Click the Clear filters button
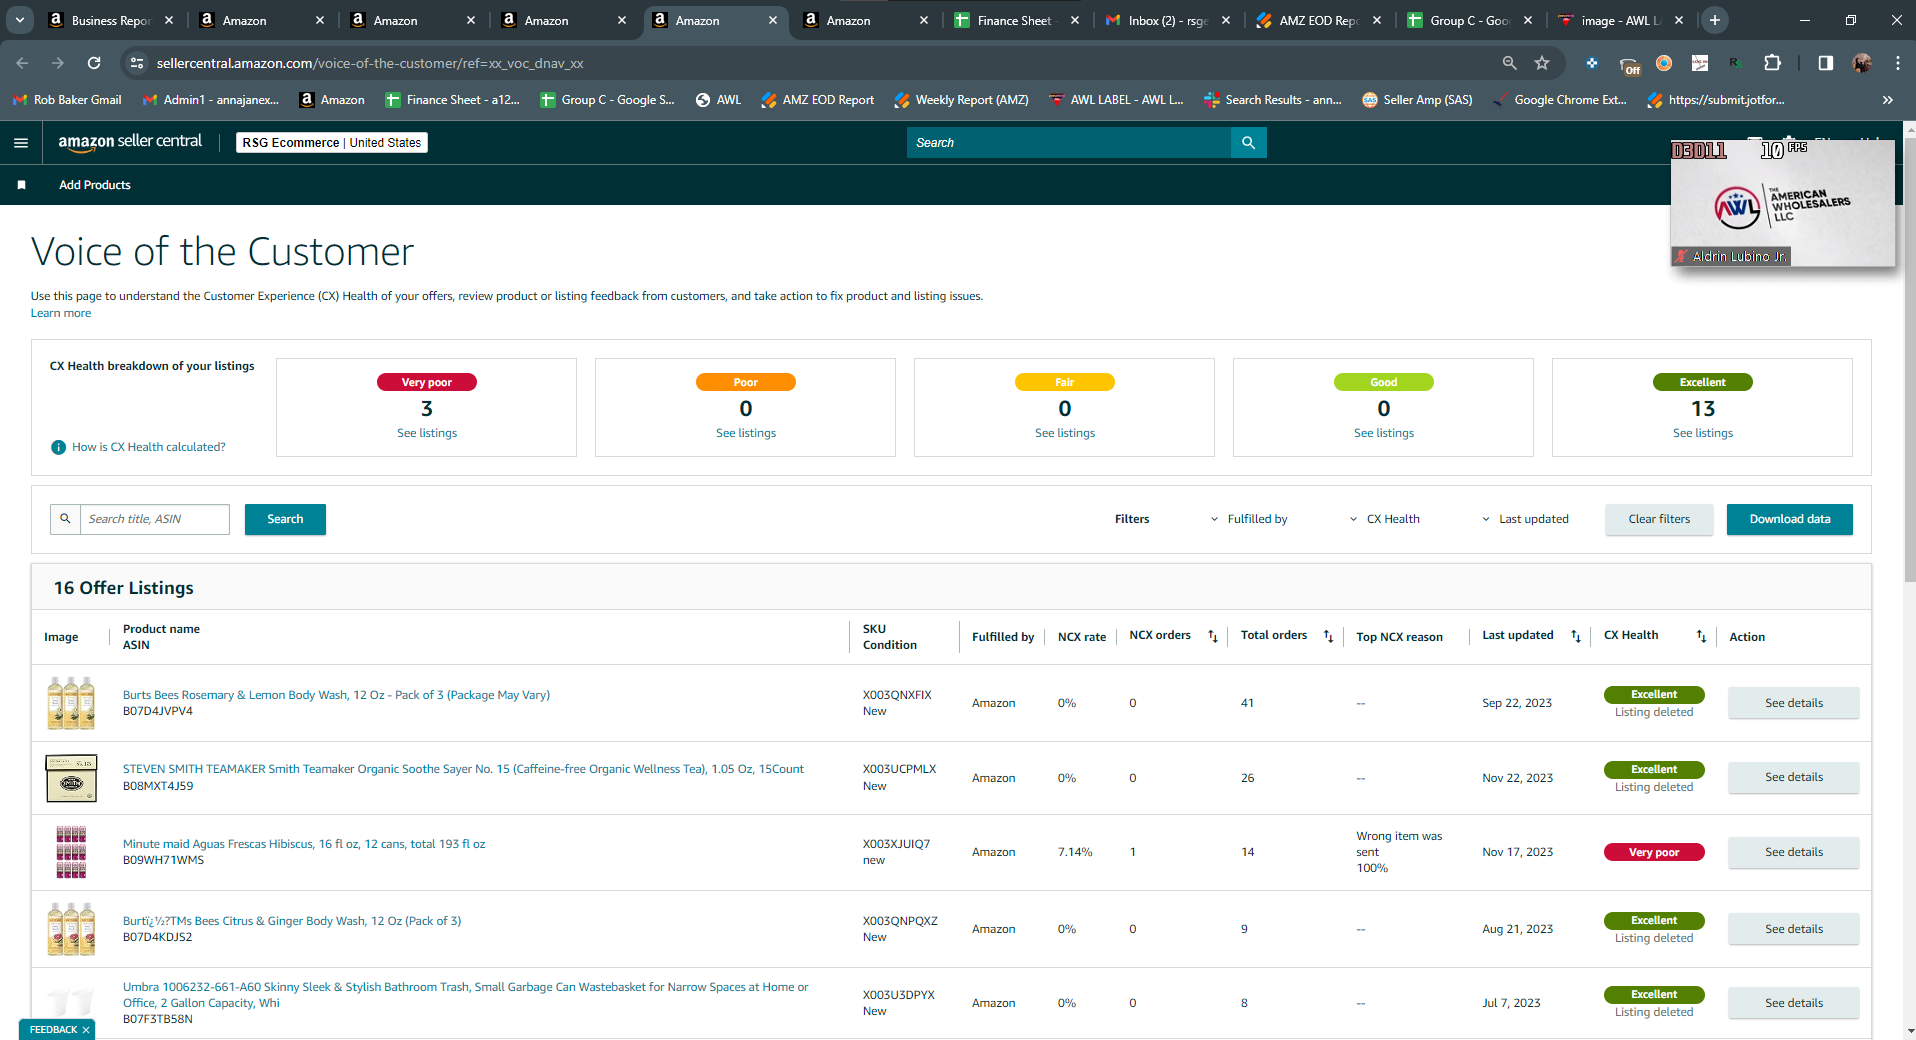1916x1040 pixels. 1659,519
